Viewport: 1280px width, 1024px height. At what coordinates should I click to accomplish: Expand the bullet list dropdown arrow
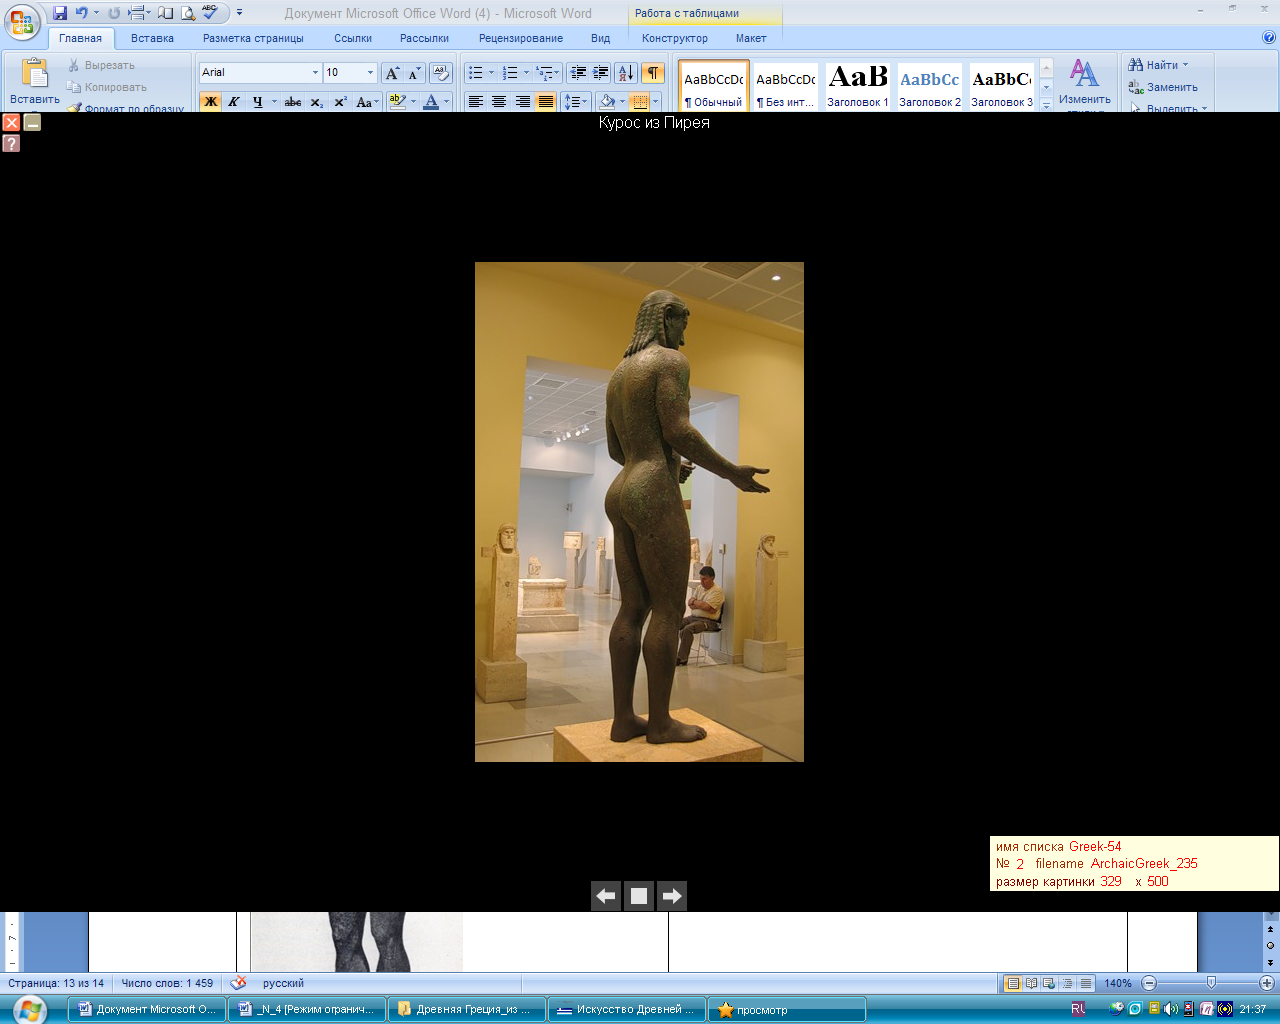491,73
